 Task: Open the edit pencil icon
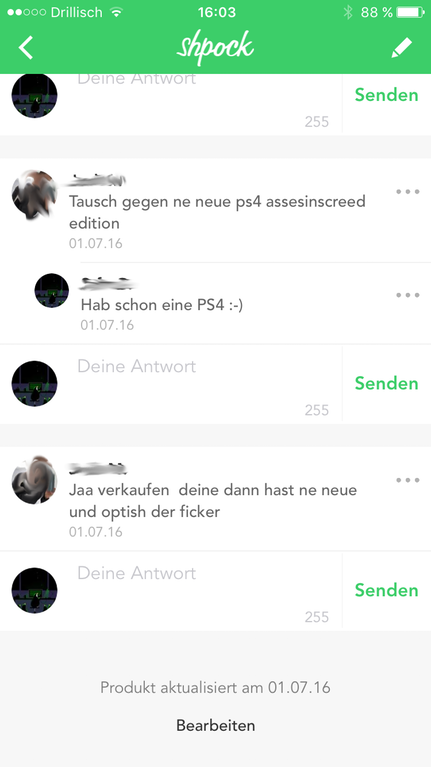pyautogui.click(x=402, y=47)
